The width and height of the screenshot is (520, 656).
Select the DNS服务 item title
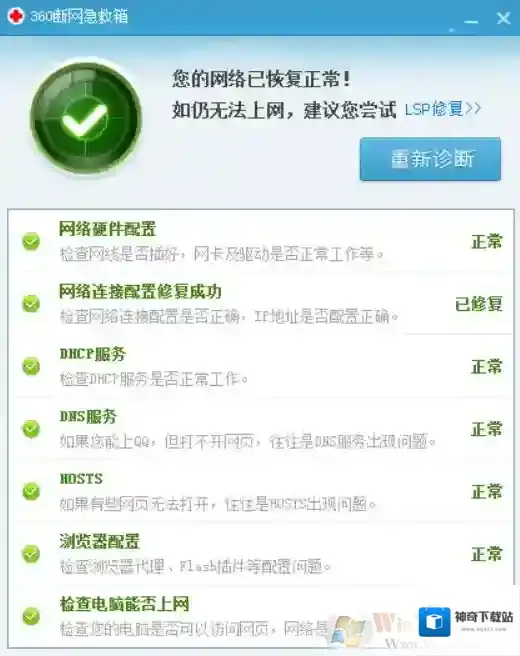tap(88, 416)
